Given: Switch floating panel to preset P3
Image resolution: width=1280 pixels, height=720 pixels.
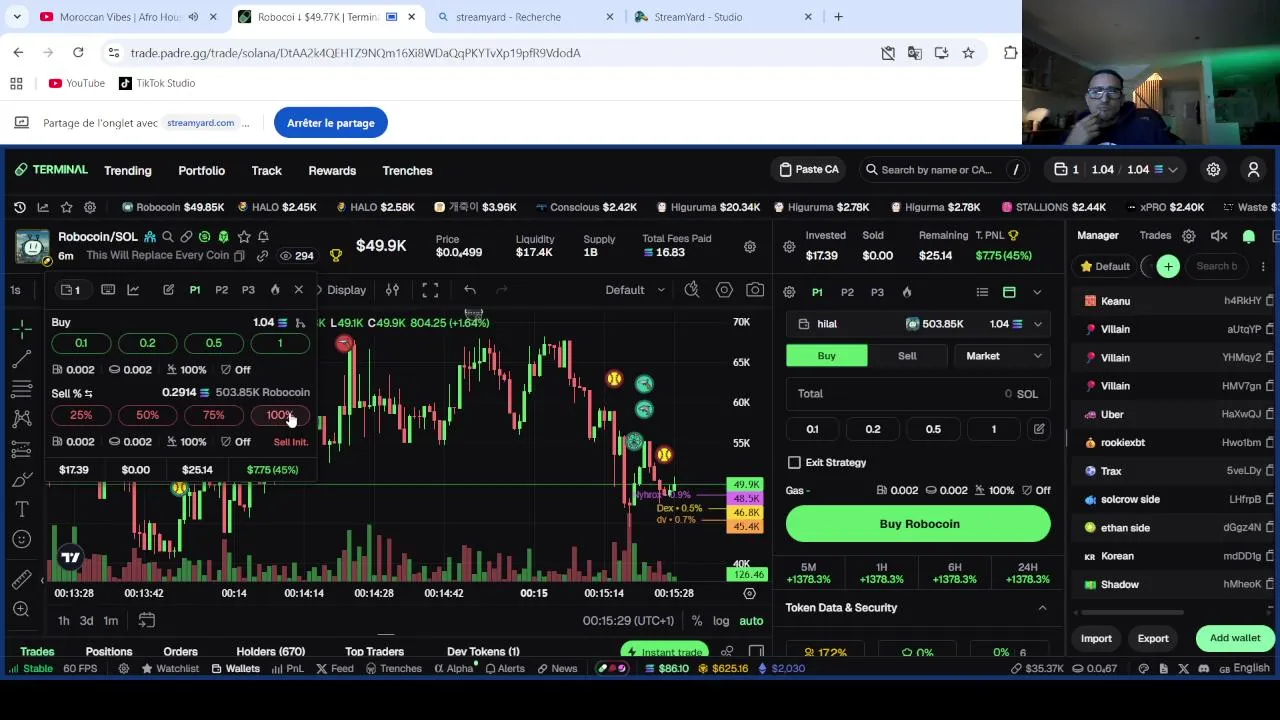Looking at the screenshot, I should (248, 290).
